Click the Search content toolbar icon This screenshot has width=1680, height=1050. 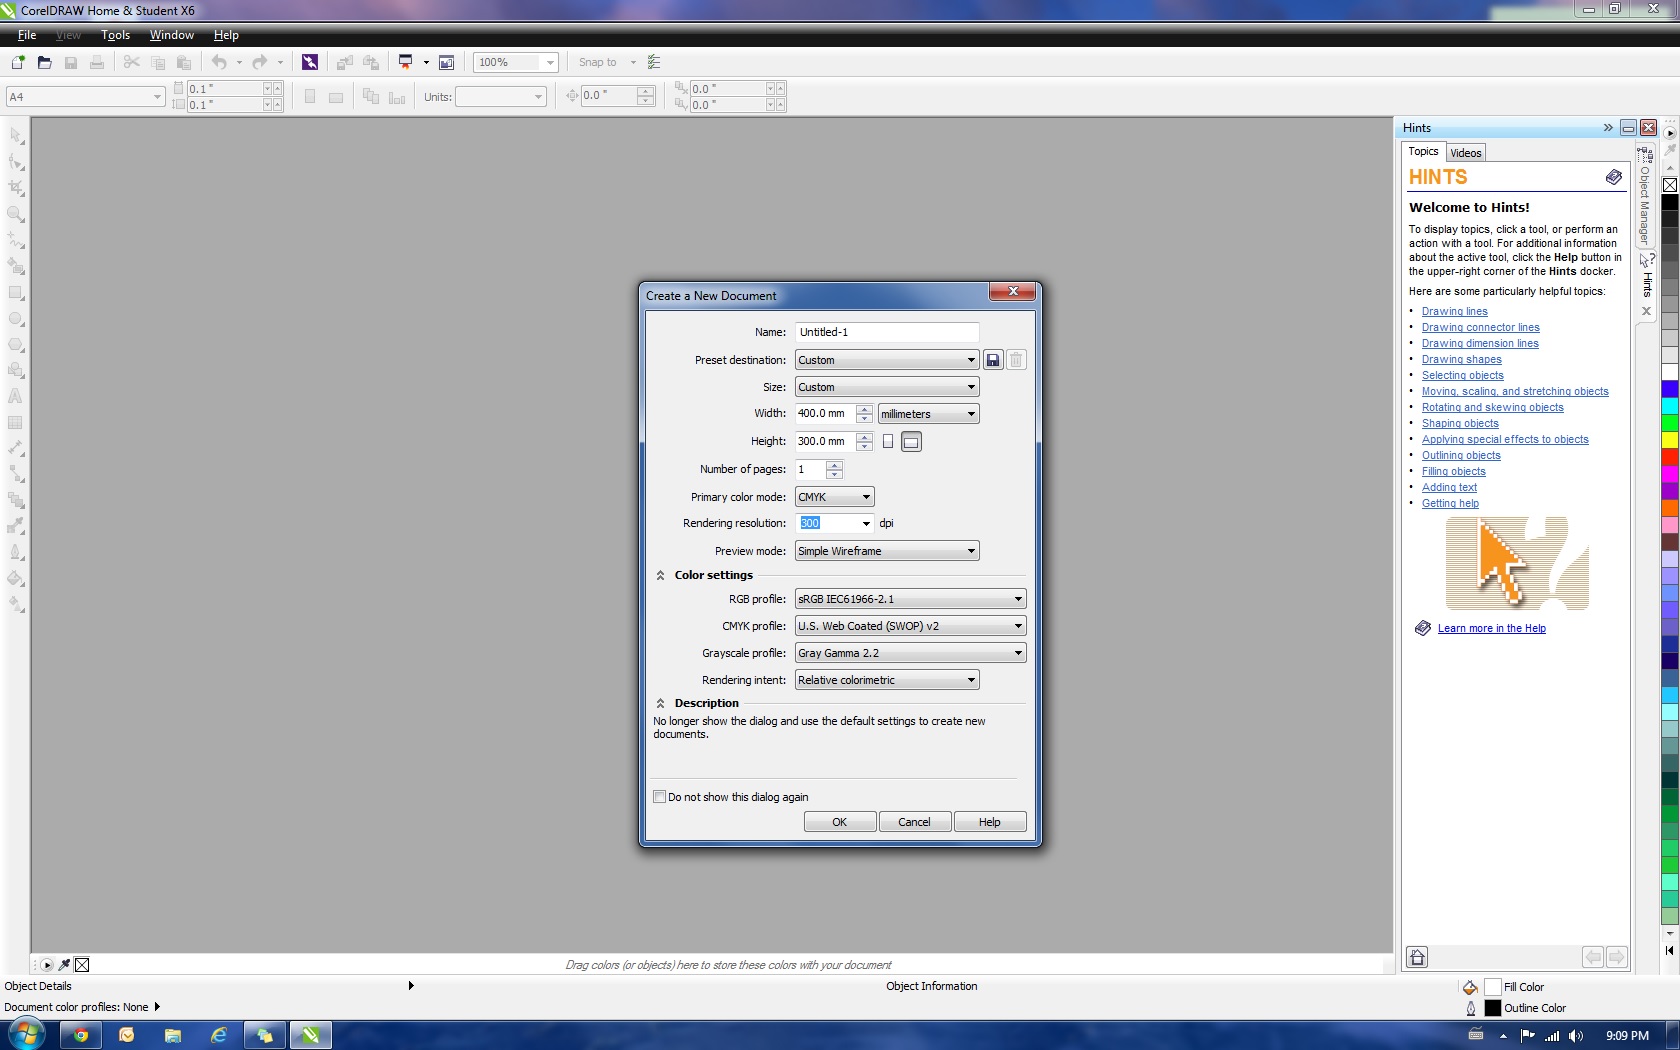(x=310, y=62)
